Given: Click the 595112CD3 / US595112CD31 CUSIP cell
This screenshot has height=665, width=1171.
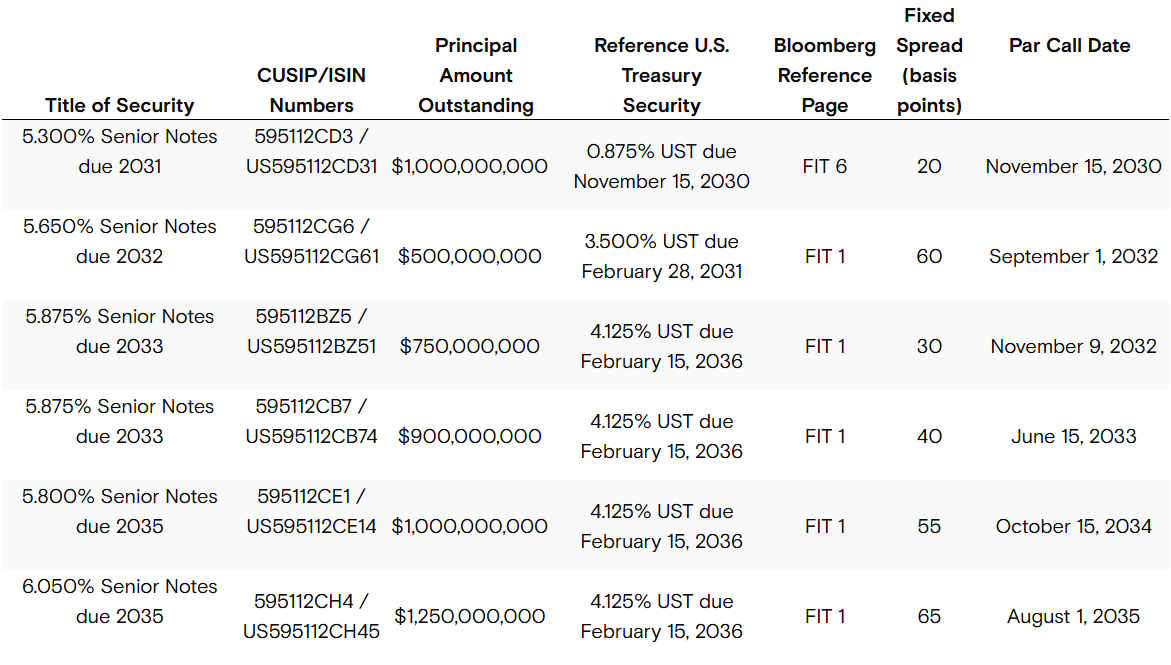Looking at the screenshot, I should pyautogui.click(x=311, y=151).
